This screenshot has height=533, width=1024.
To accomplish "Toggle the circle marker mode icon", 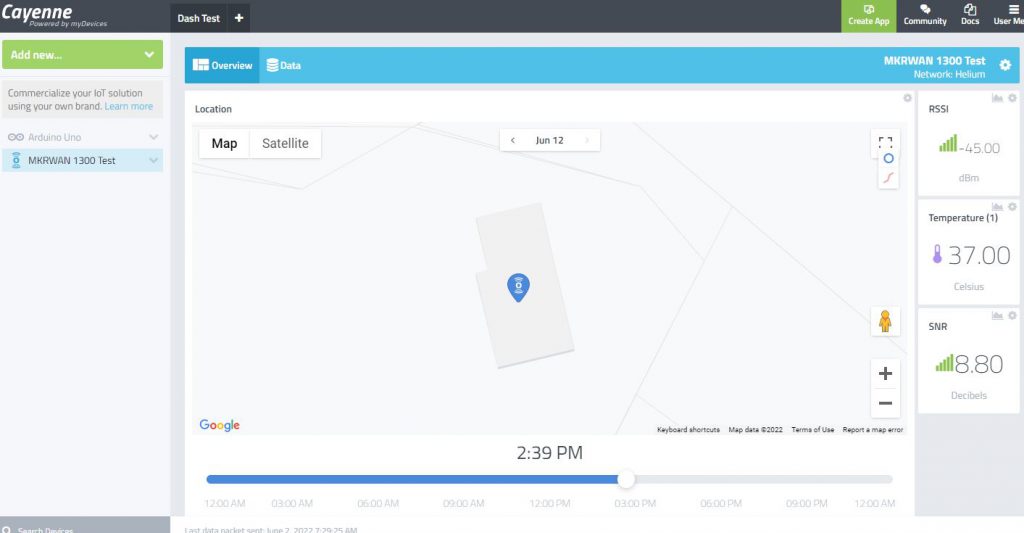I will point(888,159).
